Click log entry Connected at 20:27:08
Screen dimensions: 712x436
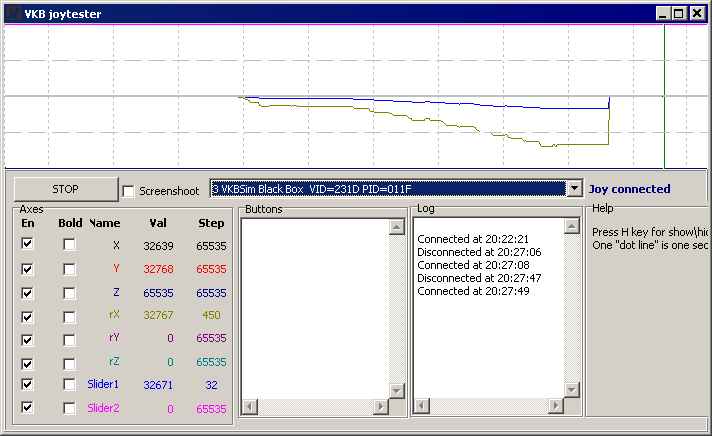pyautogui.click(x=473, y=265)
